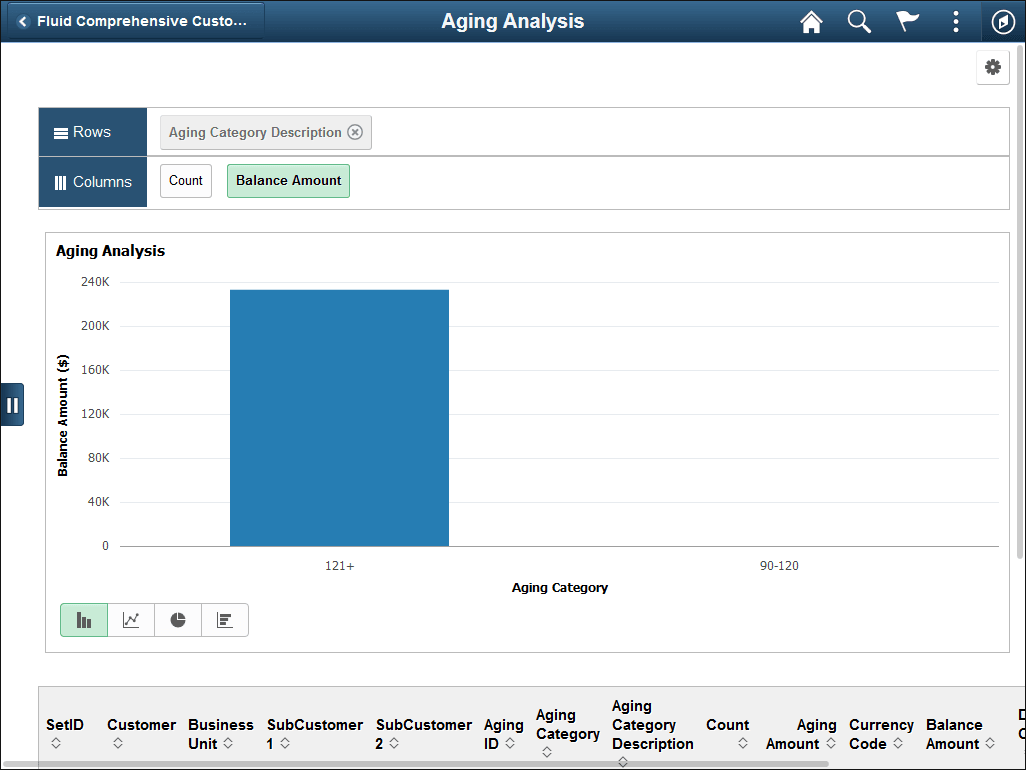
Task: Open global search
Action: (859, 21)
